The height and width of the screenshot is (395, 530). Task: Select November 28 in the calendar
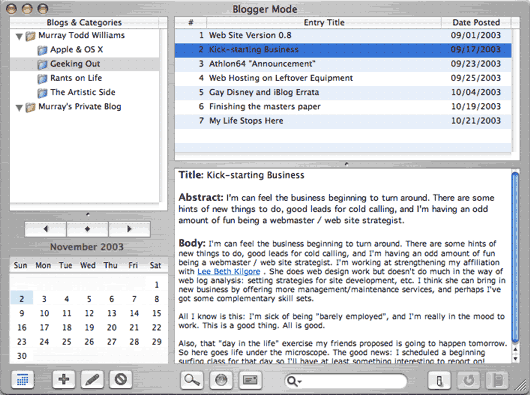pyautogui.click(x=134, y=342)
